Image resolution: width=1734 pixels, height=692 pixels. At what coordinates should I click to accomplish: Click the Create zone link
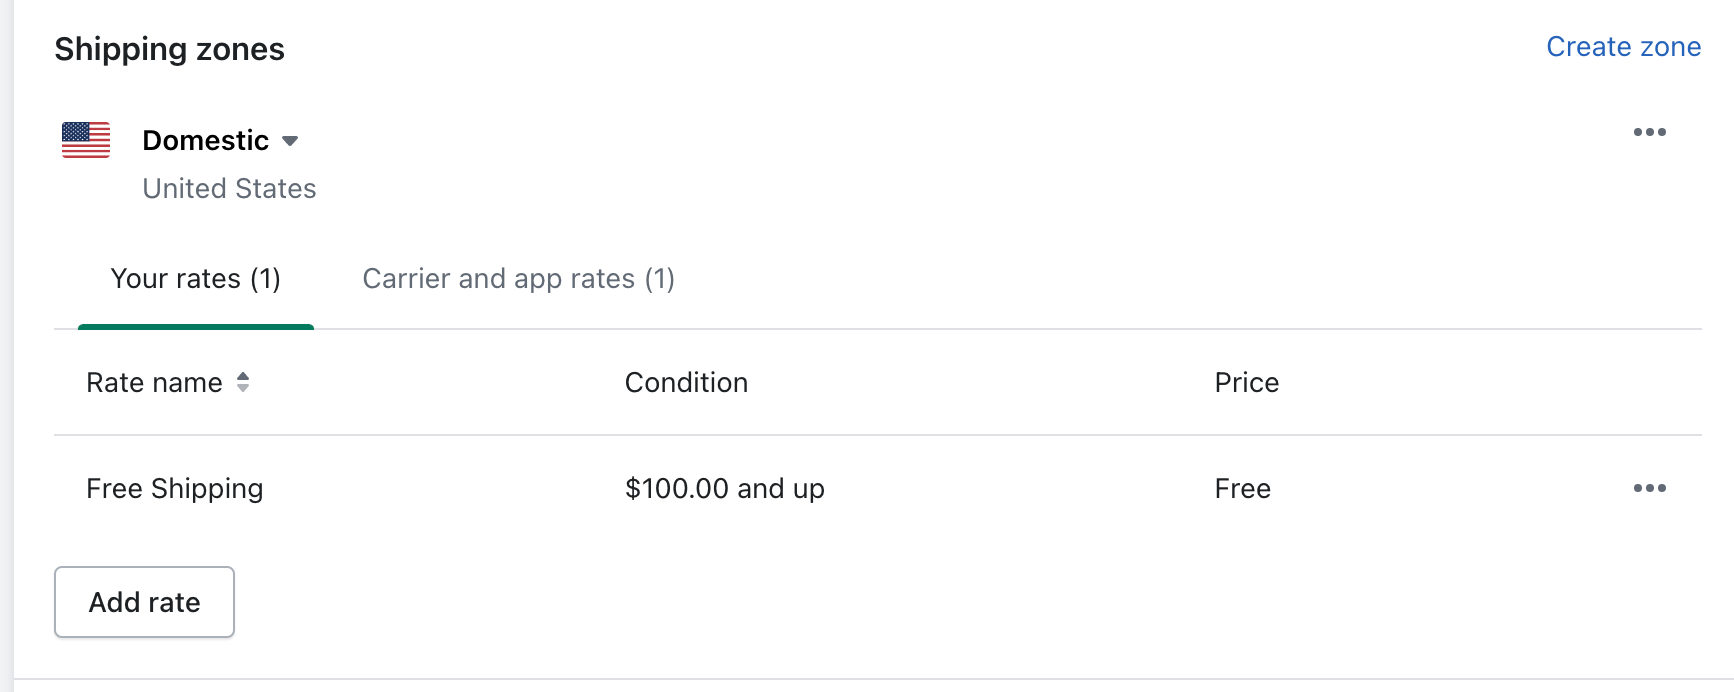click(1623, 47)
